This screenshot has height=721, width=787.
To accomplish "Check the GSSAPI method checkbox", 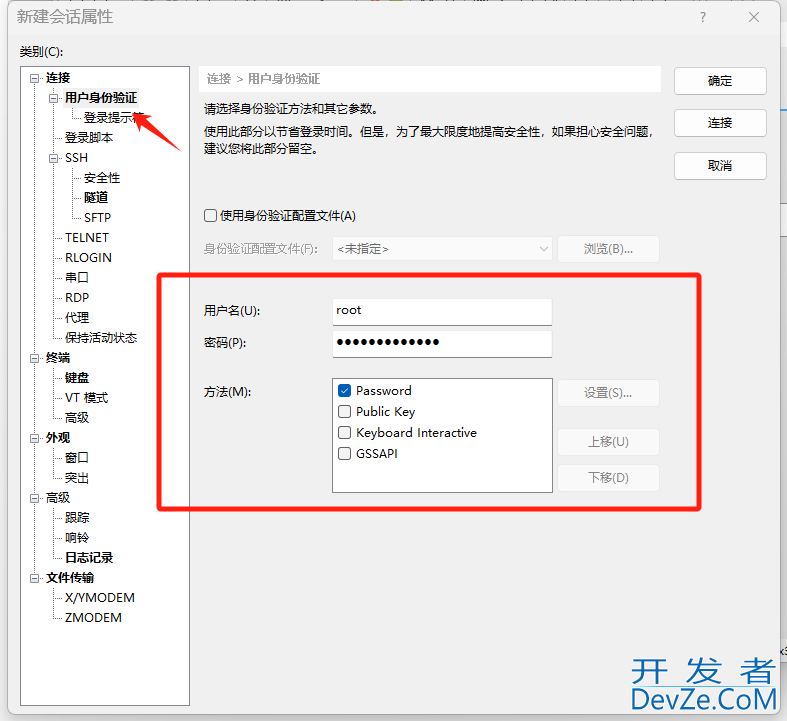I will coord(344,454).
